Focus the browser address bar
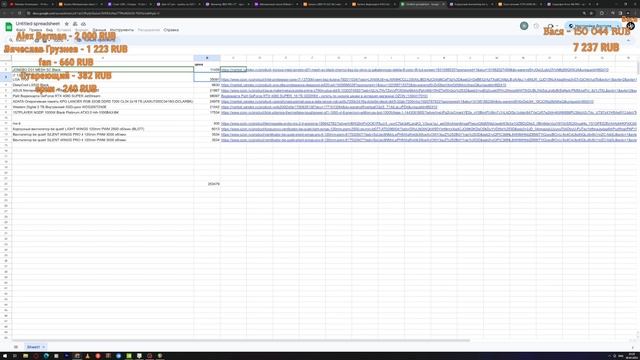The height and width of the screenshot is (360, 640). (x=302, y=13)
